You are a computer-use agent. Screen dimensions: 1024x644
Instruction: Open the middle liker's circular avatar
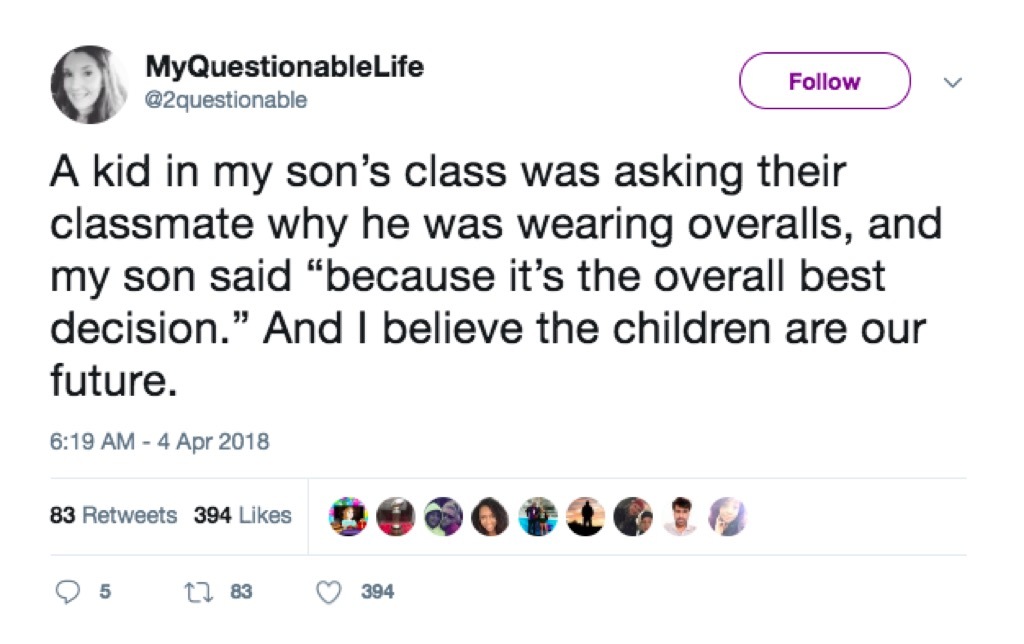[537, 516]
